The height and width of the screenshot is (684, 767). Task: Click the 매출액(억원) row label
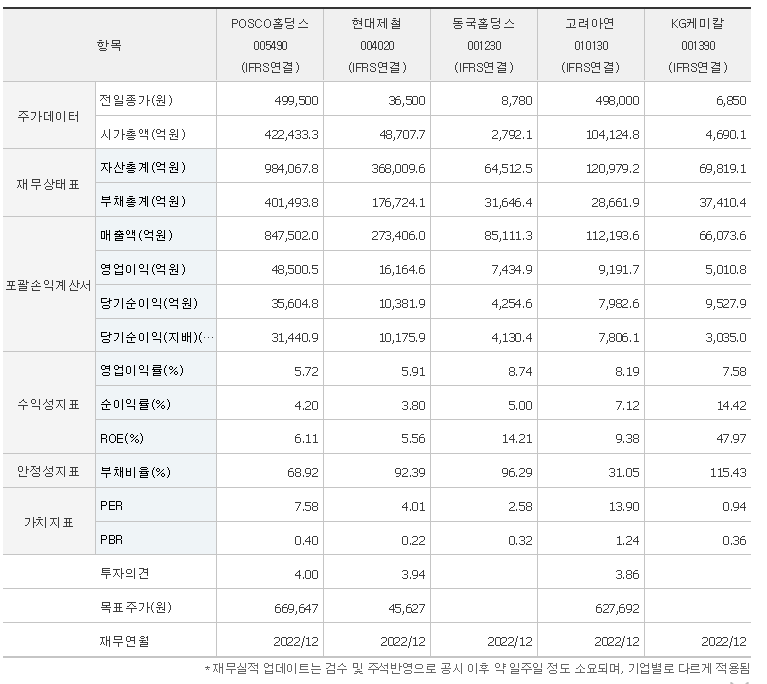(136, 235)
